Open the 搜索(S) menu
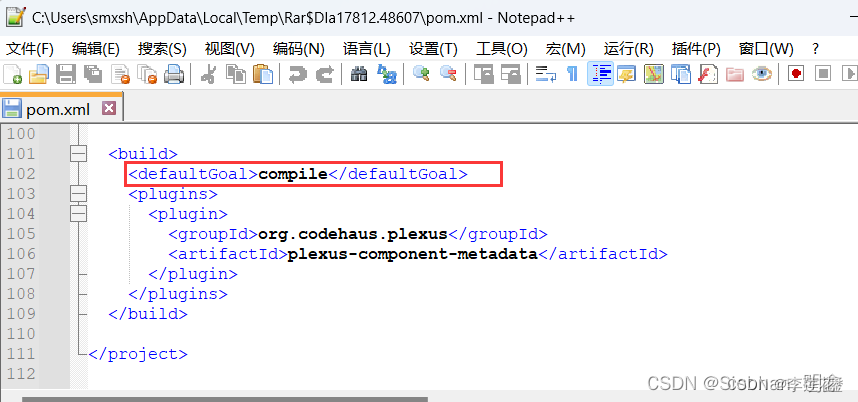The width and height of the screenshot is (858, 402). point(163,49)
